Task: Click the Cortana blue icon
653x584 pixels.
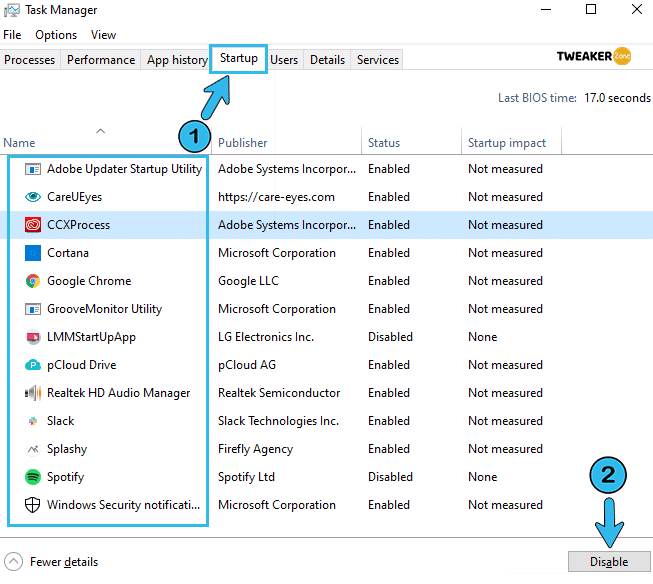Action: point(32,253)
